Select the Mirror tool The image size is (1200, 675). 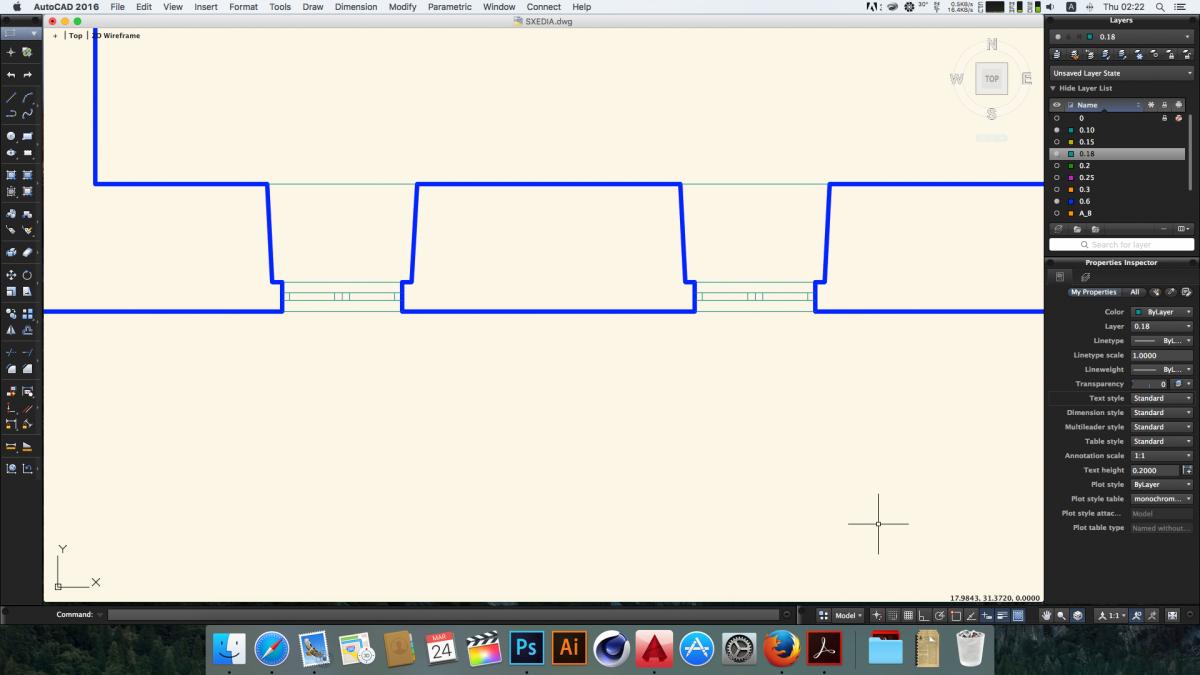11,330
